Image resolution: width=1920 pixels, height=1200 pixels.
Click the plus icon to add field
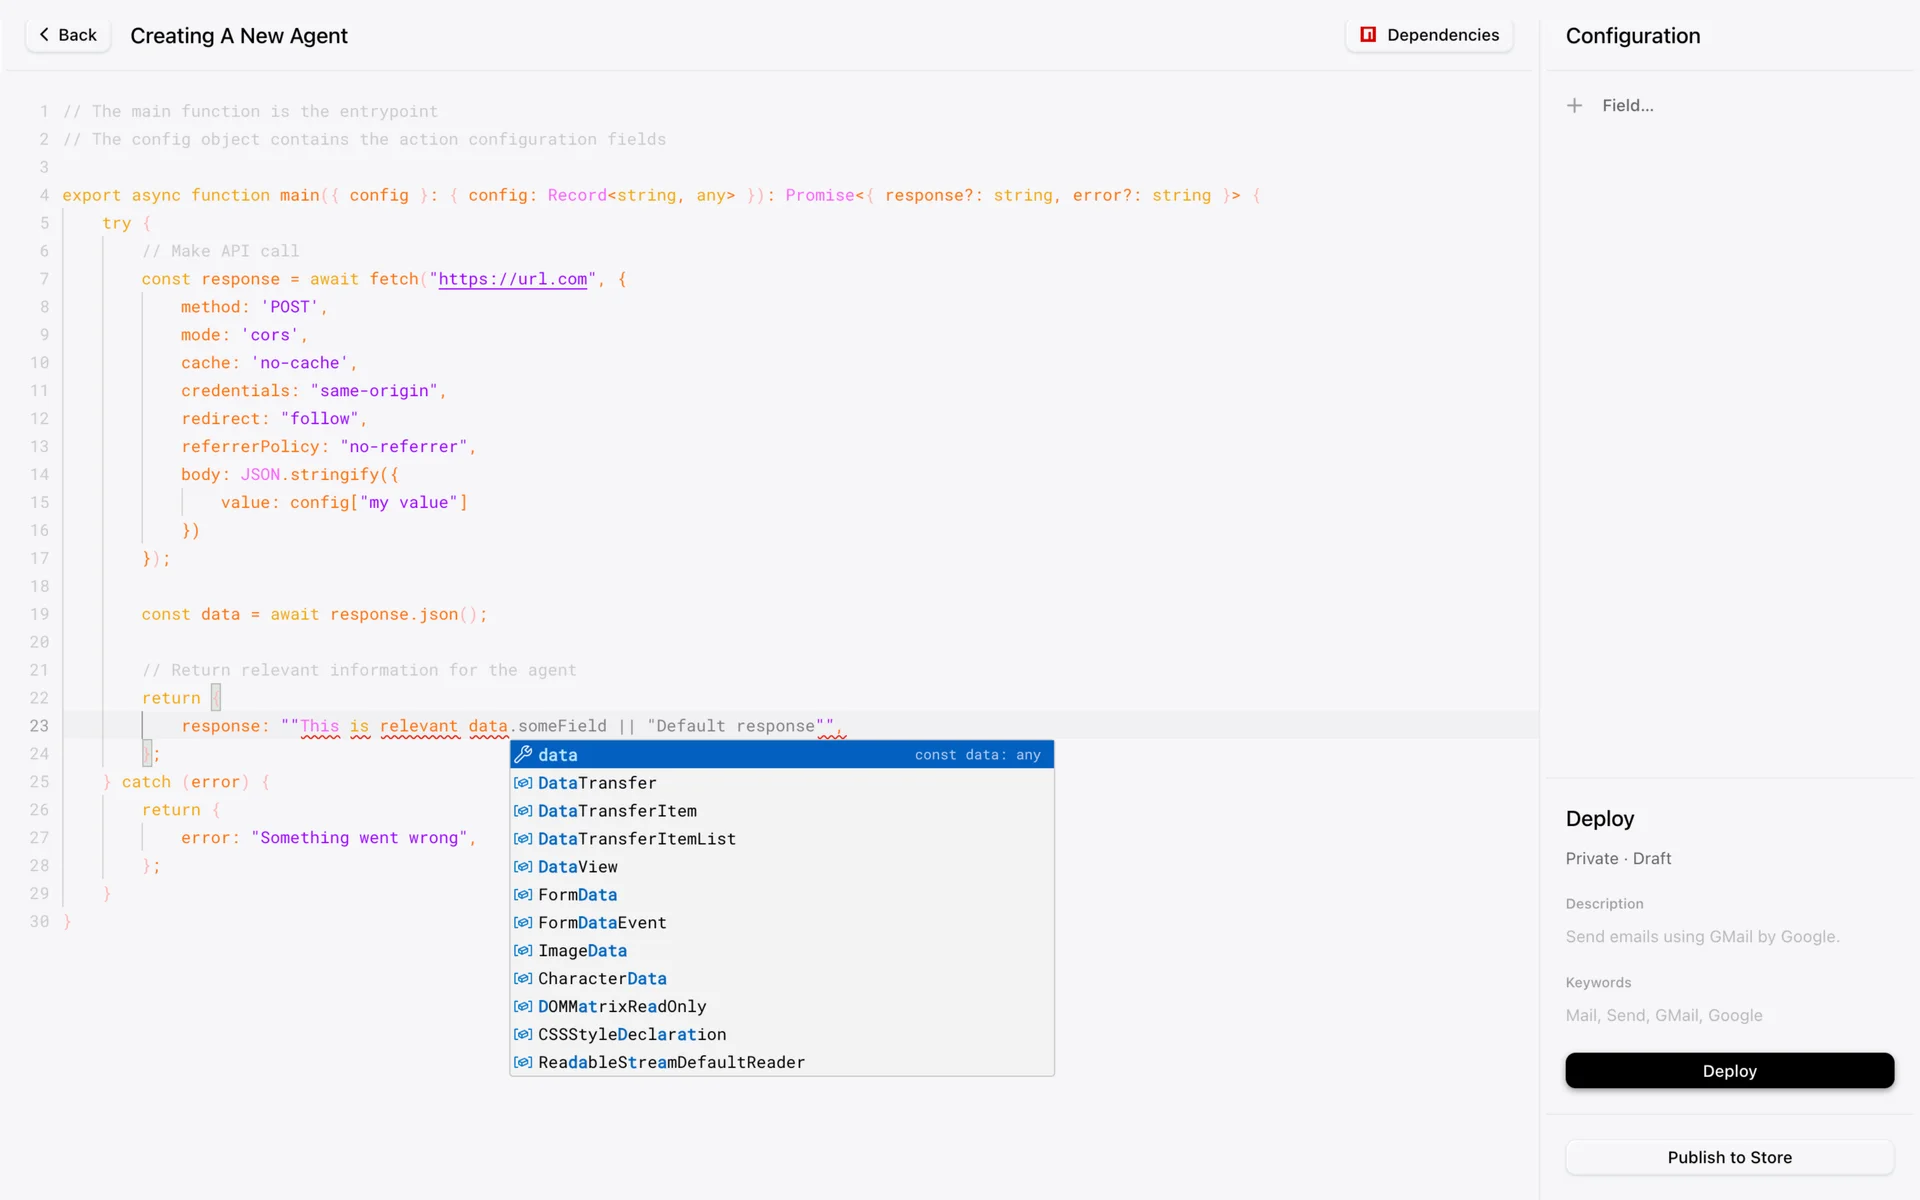point(1574,106)
